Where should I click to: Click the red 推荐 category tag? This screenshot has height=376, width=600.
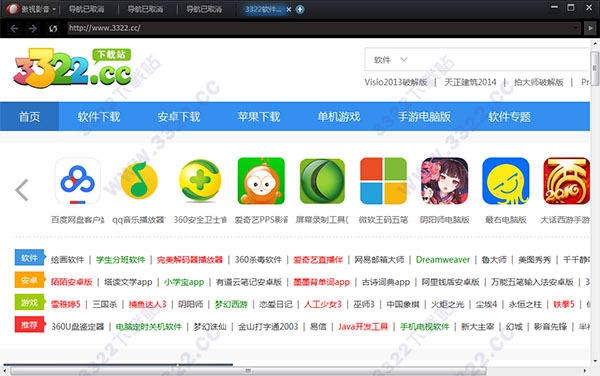coord(30,325)
